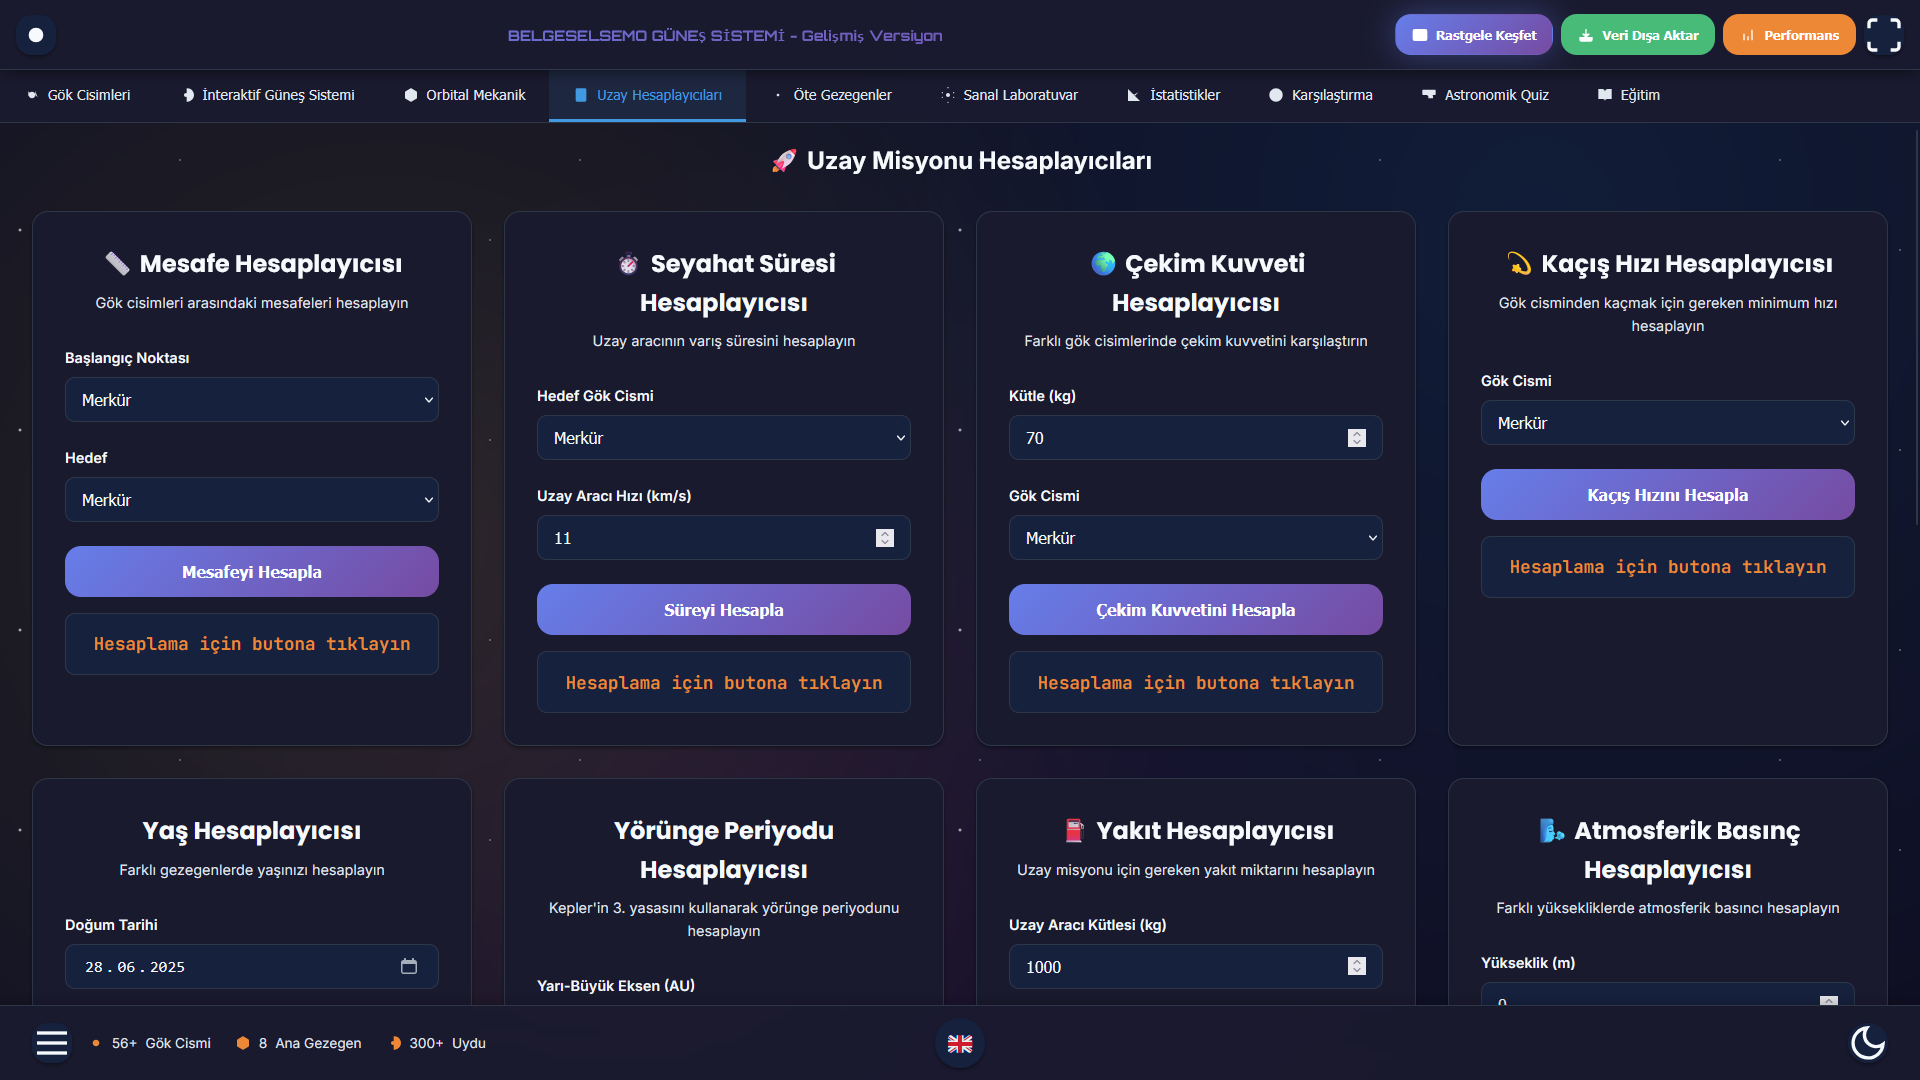Click the round logo icon top left
1920x1080 pixels.
tap(36, 35)
